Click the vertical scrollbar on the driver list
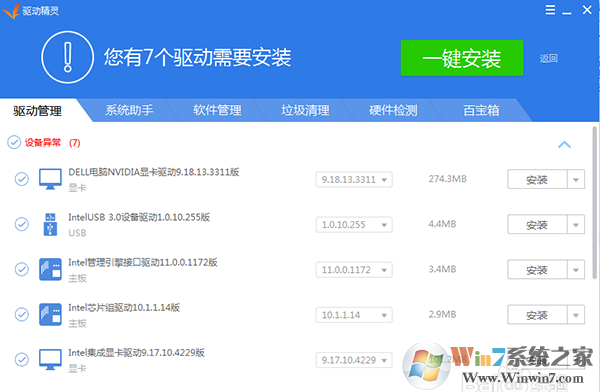Screen dimensions: 600x392 click(594, 203)
